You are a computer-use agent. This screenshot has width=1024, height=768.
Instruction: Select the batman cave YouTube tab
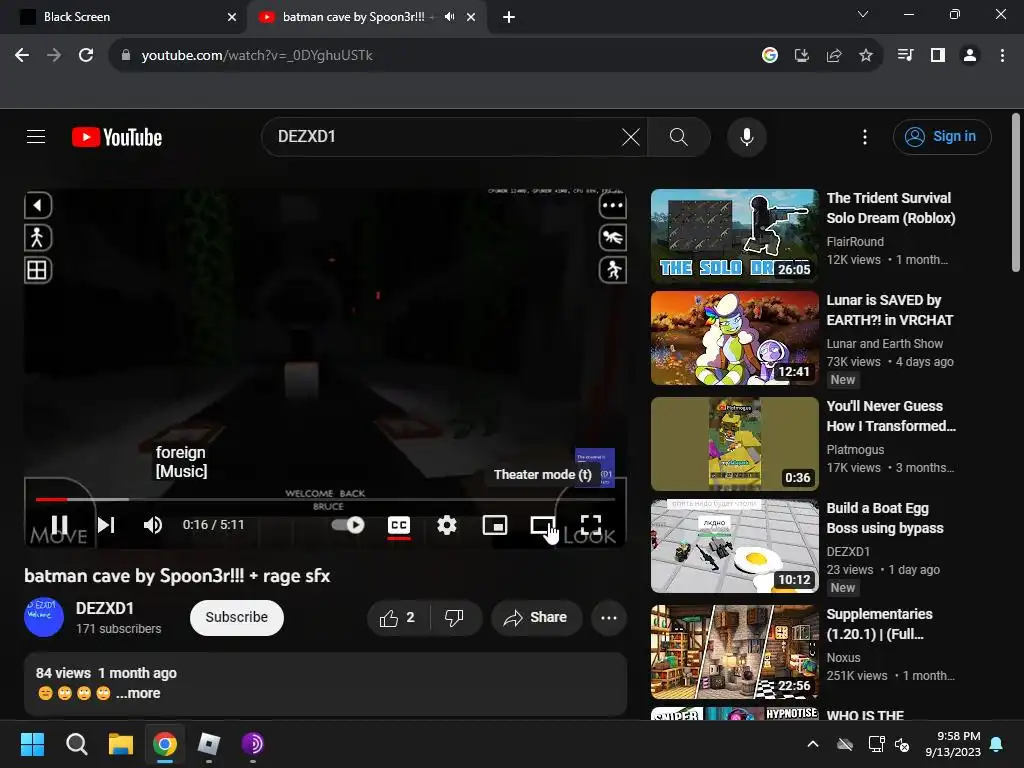click(x=353, y=17)
